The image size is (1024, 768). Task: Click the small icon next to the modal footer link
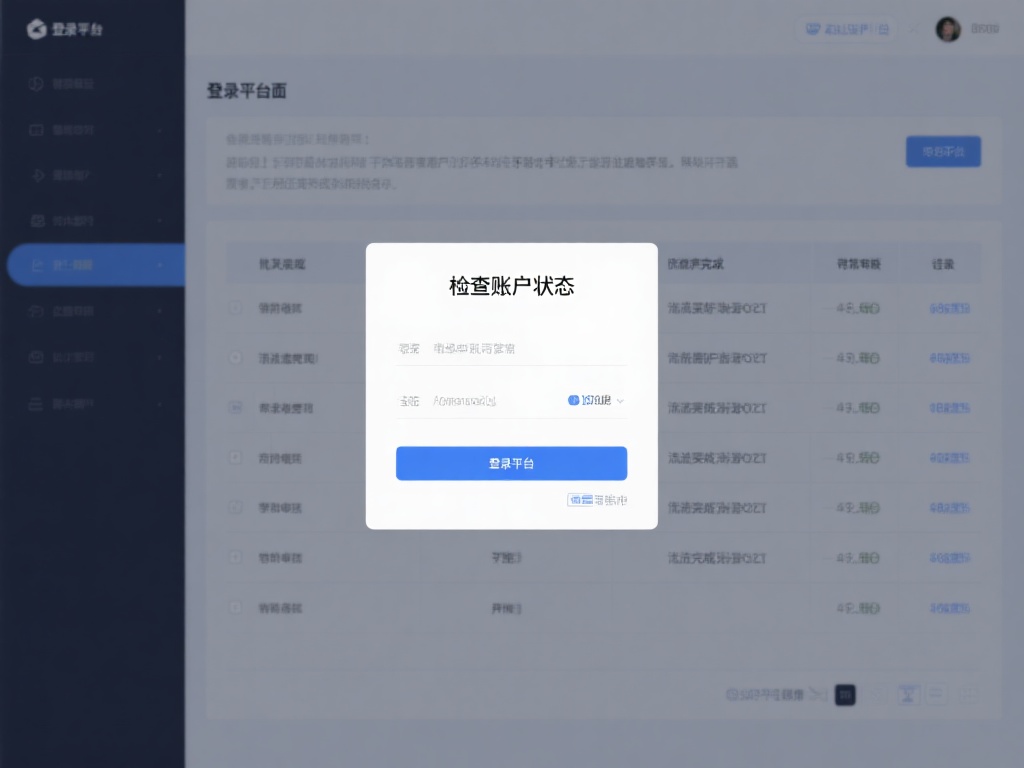point(579,498)
